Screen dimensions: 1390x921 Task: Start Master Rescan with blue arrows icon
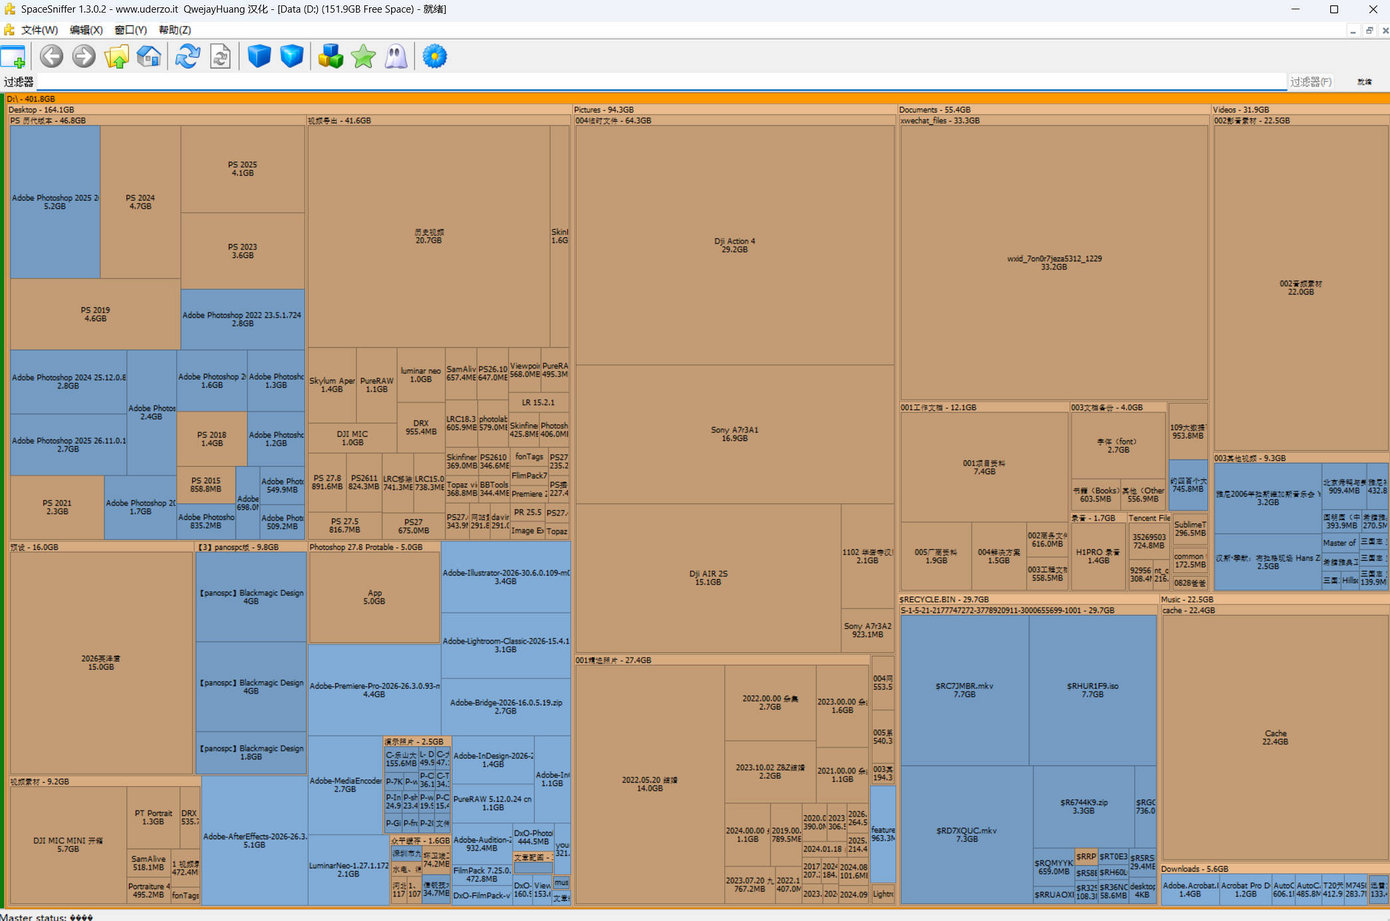(x=188, y=57)
